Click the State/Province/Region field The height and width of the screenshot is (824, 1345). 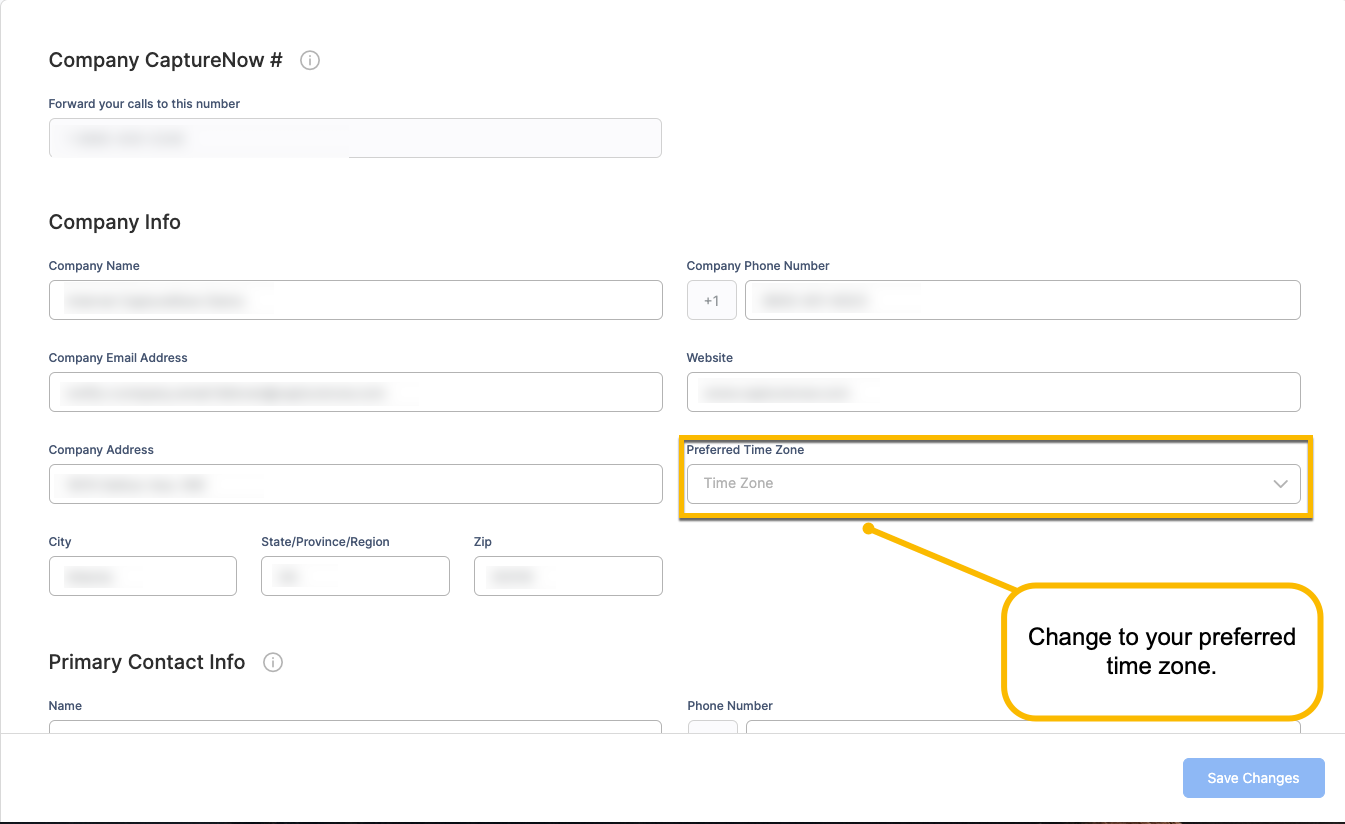(355, 576)
